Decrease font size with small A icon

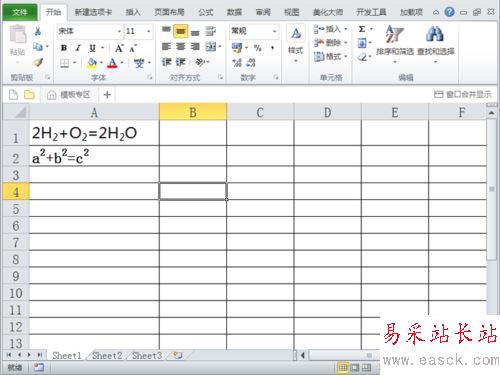coord(133,48)
